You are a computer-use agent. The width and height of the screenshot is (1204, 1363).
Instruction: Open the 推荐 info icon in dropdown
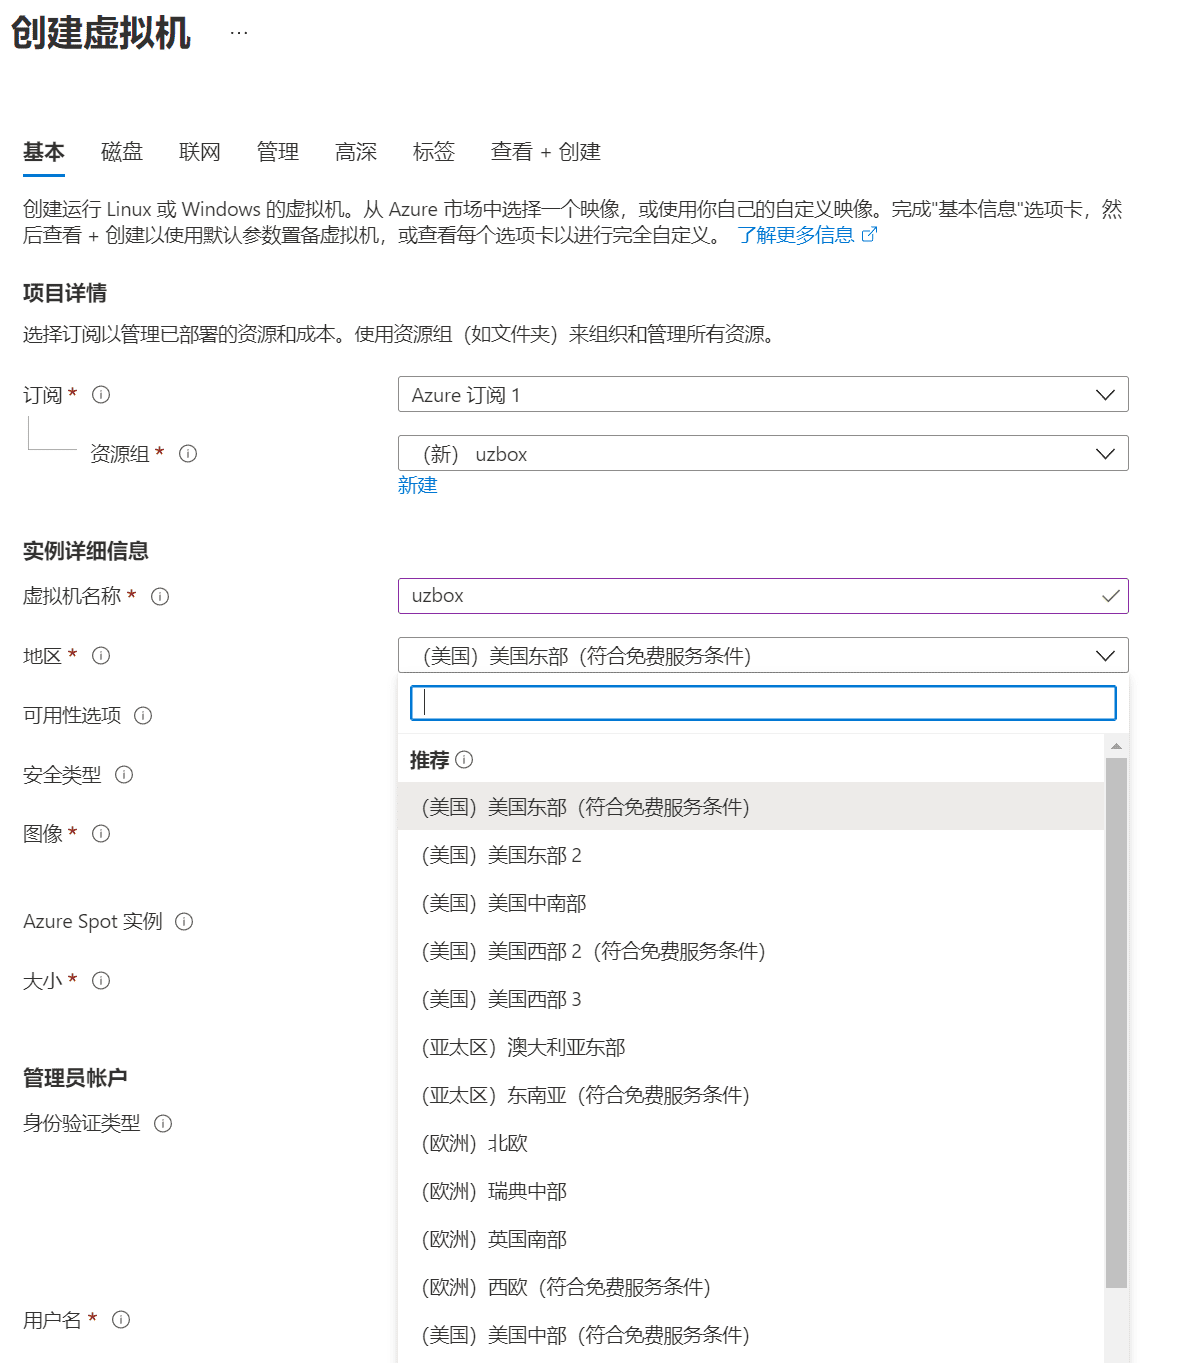[x=465, y=760]
